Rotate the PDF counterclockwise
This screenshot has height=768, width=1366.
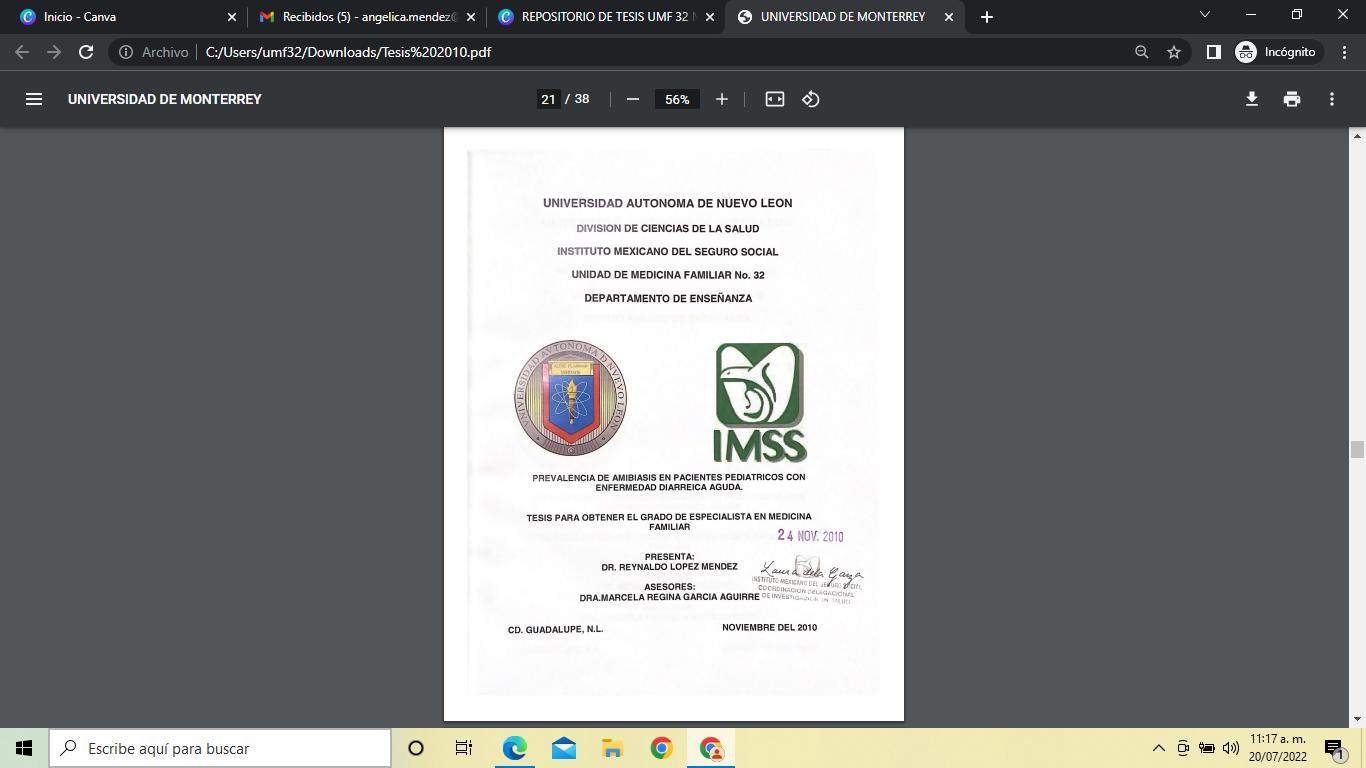(811, 99)
